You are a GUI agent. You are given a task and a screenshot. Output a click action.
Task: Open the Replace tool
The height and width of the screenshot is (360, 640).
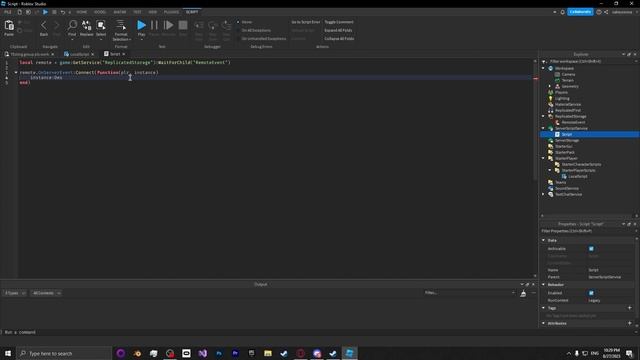click(87, 25)
